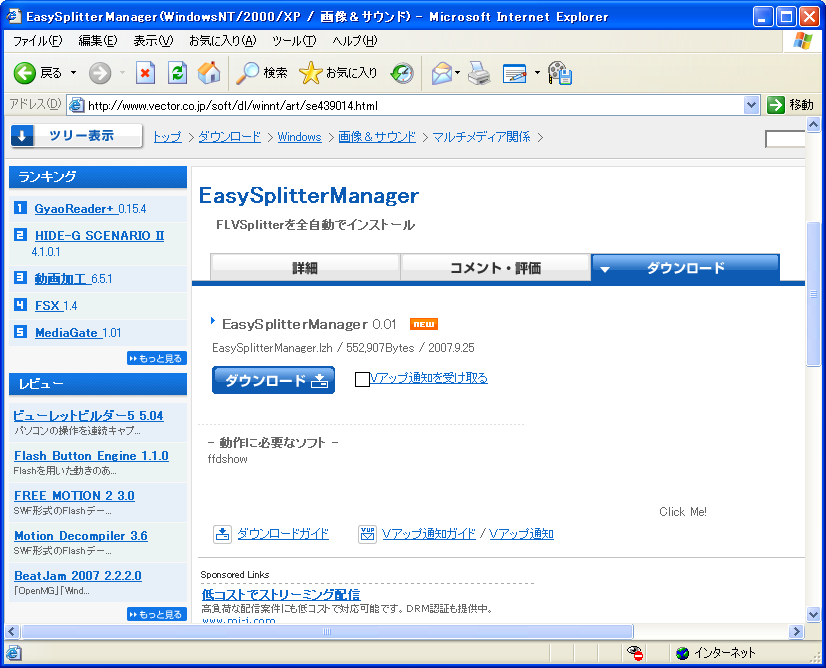Go to the 画像&サウンド breadcrumb link
This screenshot has height=668, width=826.
[x=377, y=137]
